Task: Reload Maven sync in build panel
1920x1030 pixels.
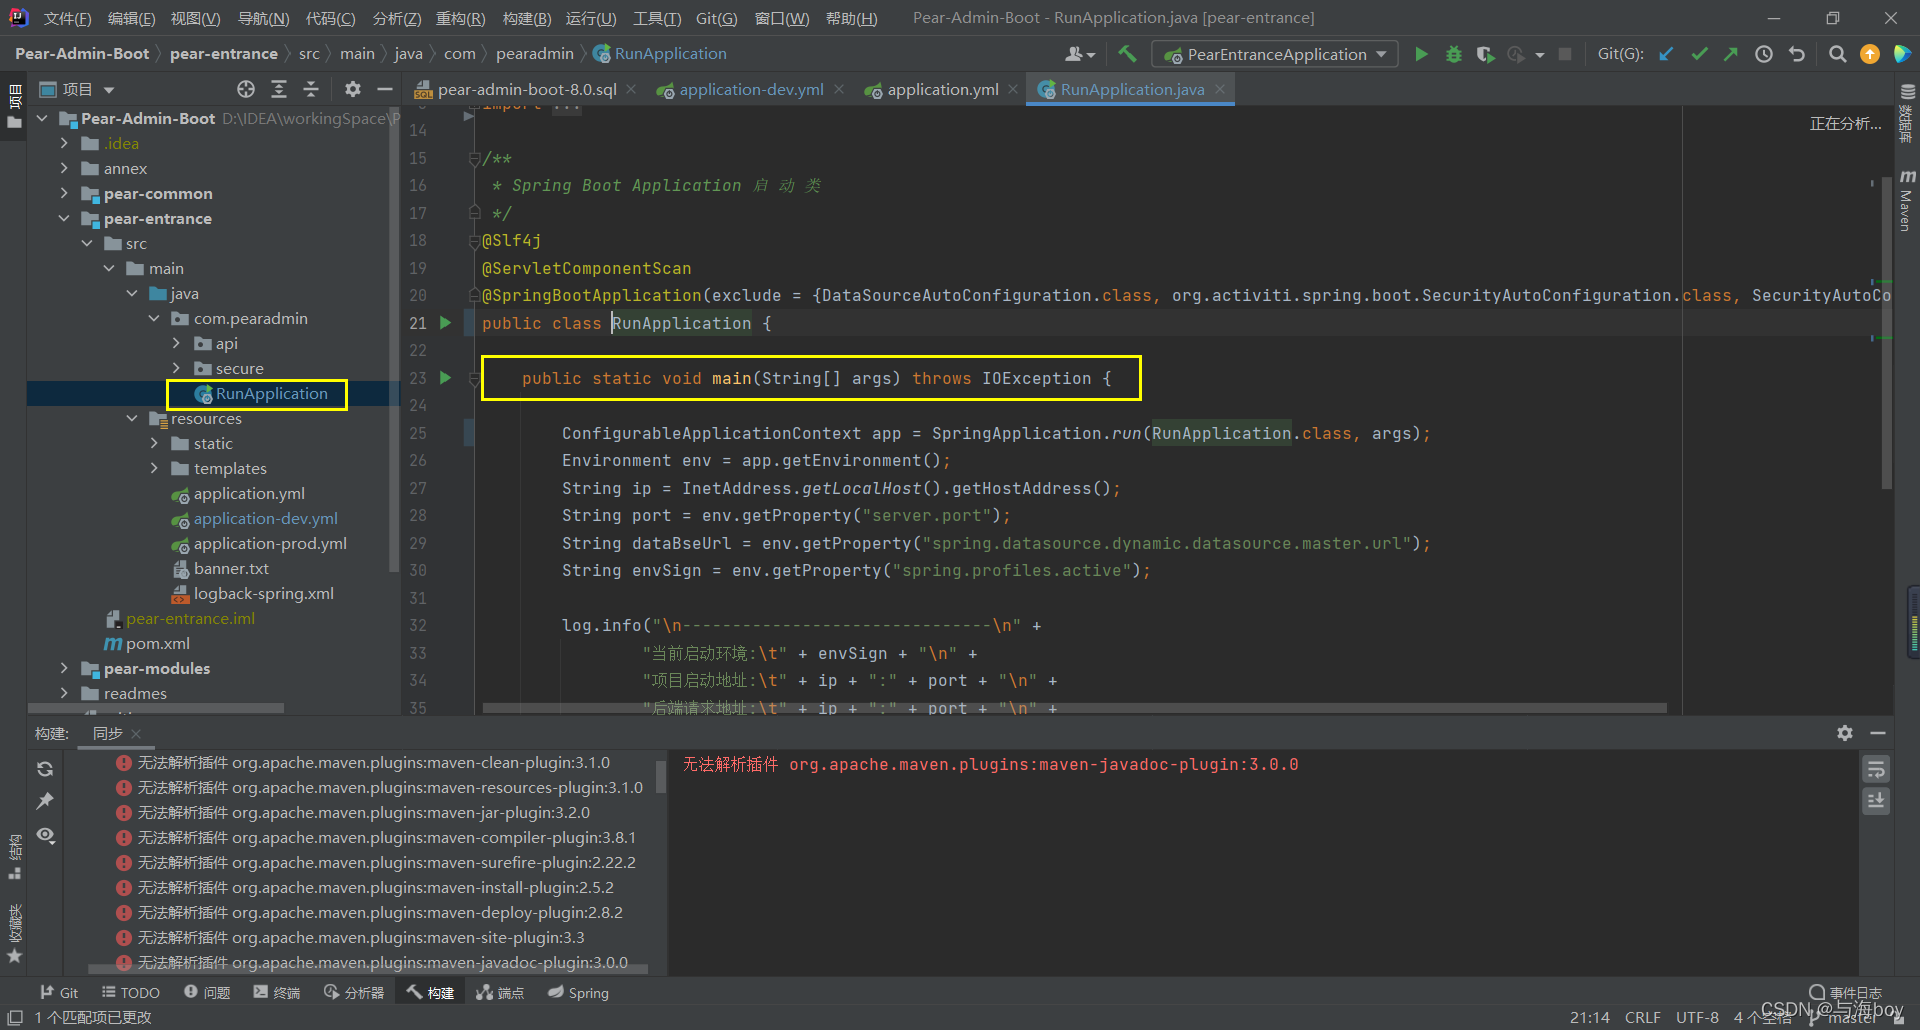Action: (x=45, y=769)
